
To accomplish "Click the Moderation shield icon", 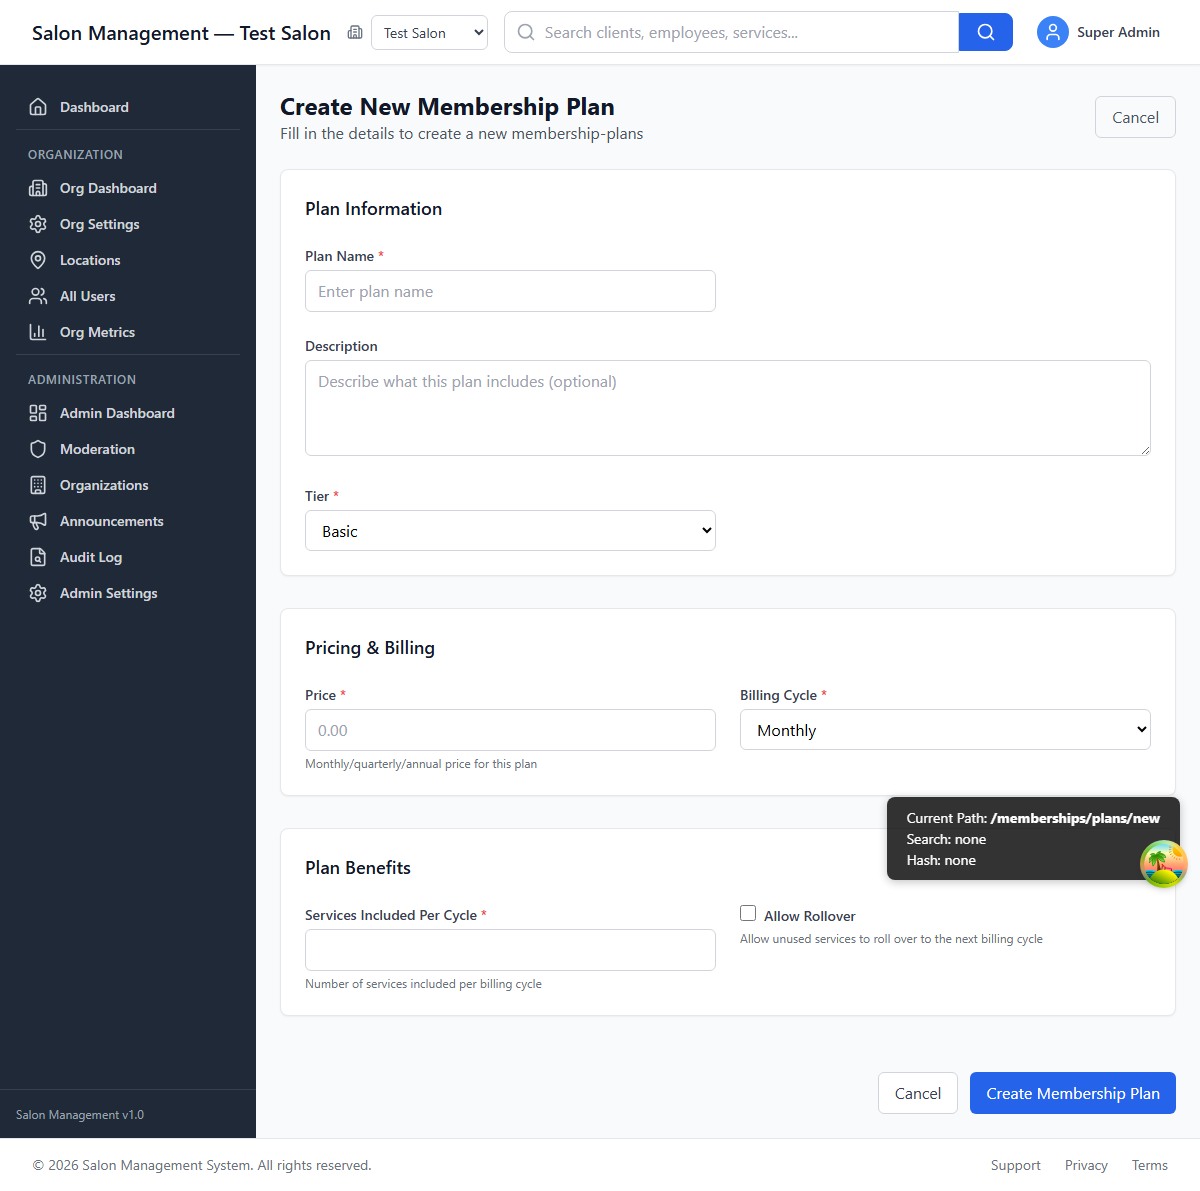I will click(38, 449).
